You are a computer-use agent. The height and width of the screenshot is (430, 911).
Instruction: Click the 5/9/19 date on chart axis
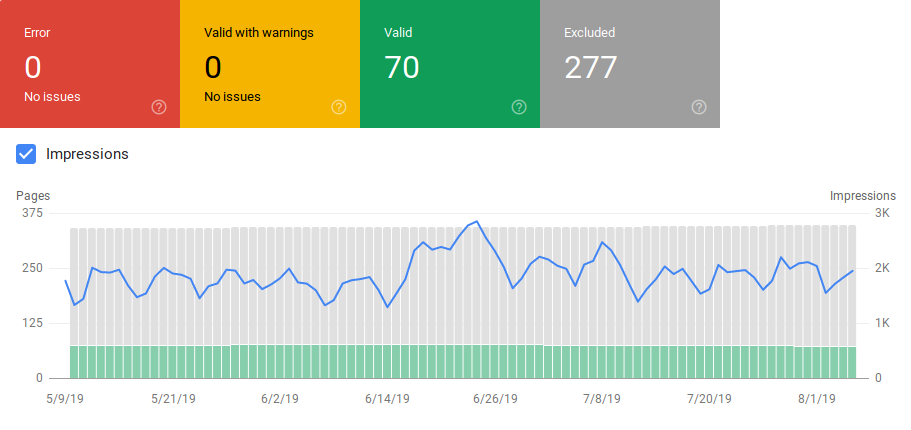point(66,399)
